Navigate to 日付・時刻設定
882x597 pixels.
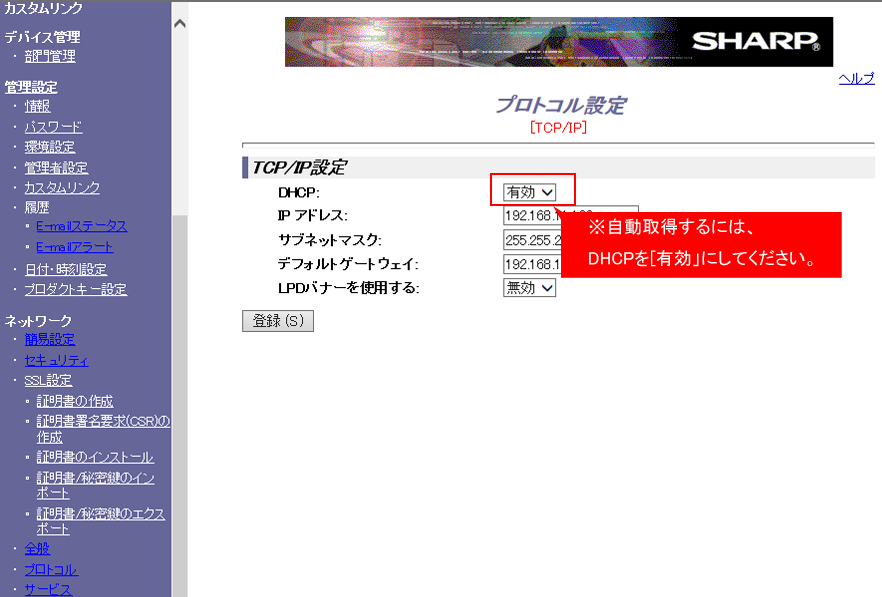pyautogui.click(x=65, y=269)
